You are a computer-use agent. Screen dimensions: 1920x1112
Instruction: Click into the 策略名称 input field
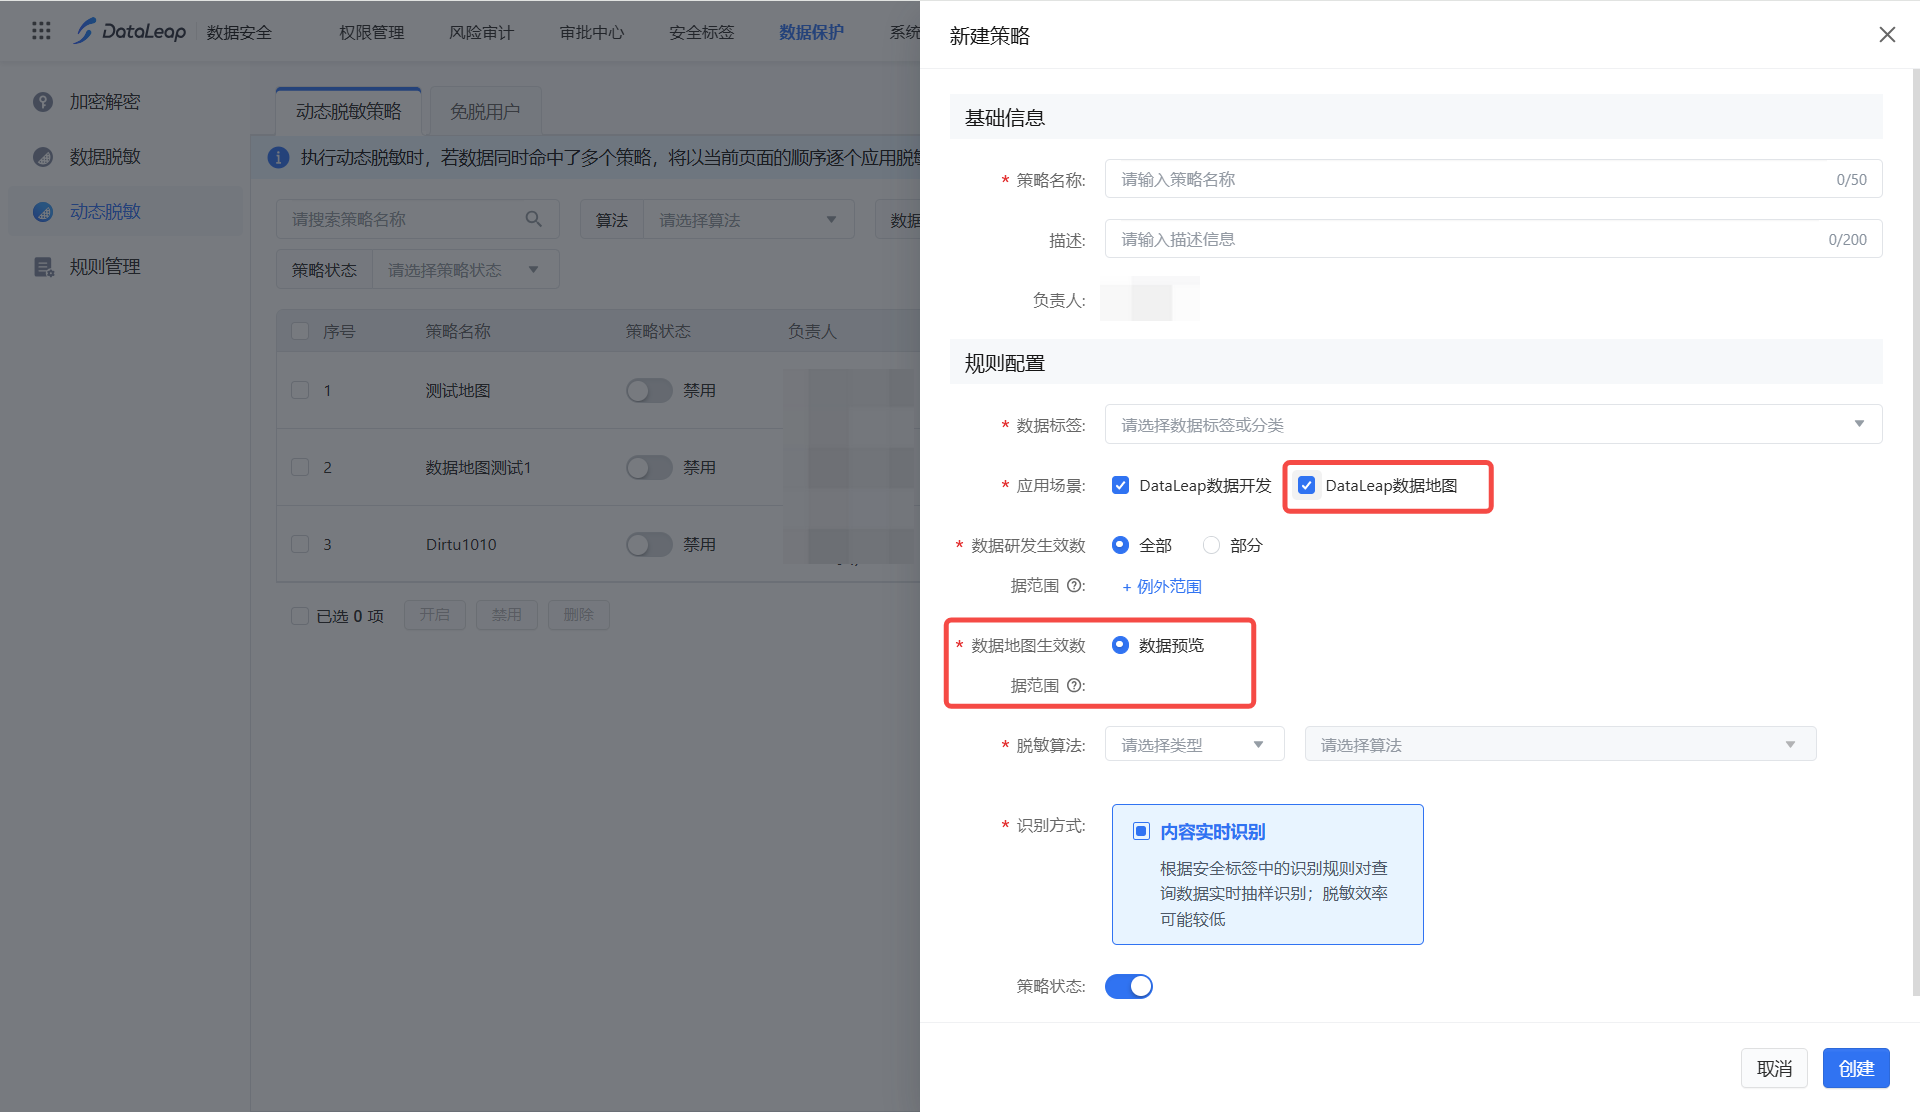click(1470, 180)
